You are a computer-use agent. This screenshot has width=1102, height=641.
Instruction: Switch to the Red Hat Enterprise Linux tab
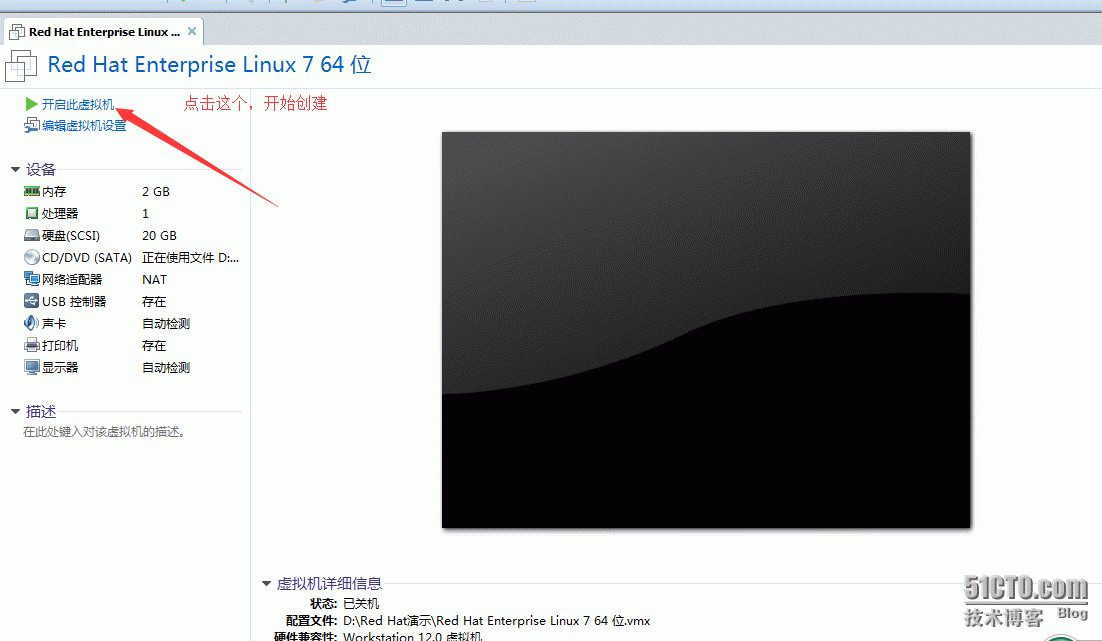[x=104, y=32]
